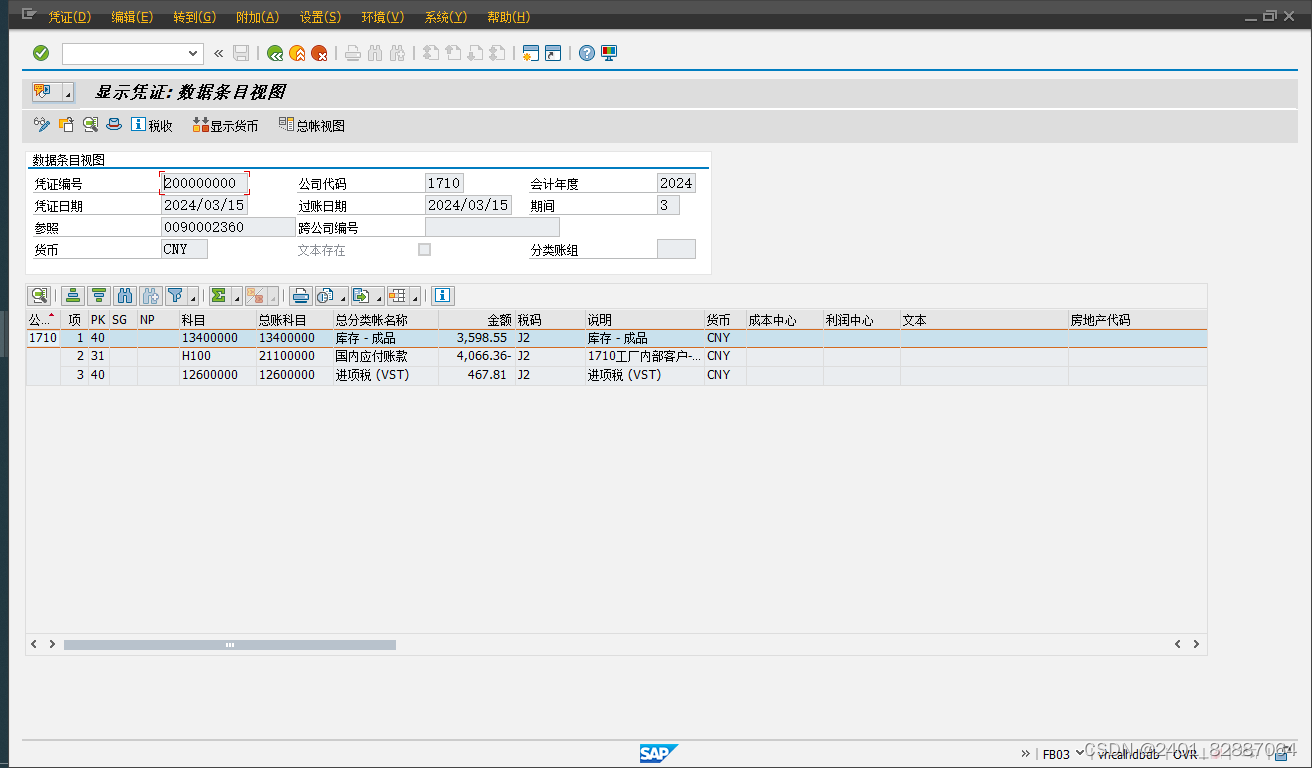Click the Find binoculars icon in table toolbar
The width and height of the screenshot is (1312, 768).
124,295
